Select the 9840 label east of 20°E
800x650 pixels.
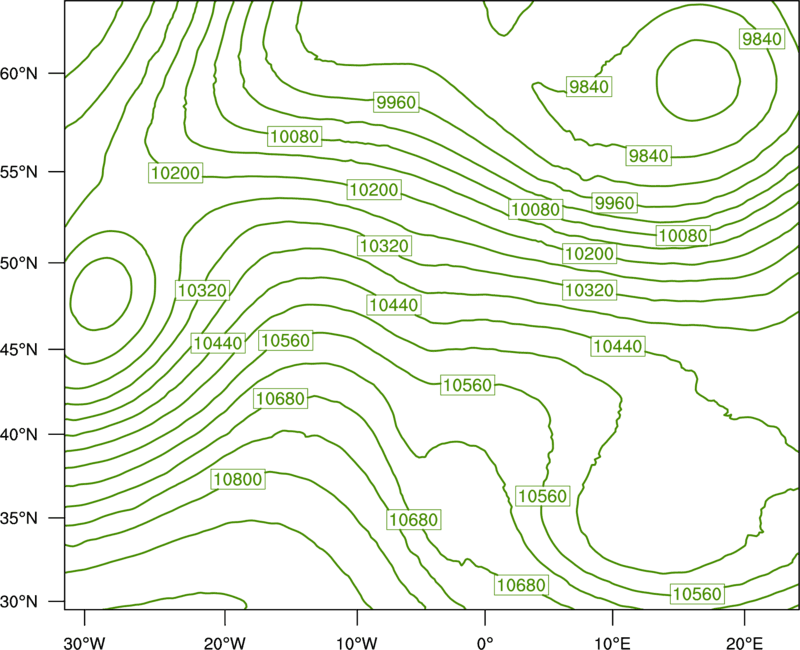pyautogui.click(x=762, y=39)
